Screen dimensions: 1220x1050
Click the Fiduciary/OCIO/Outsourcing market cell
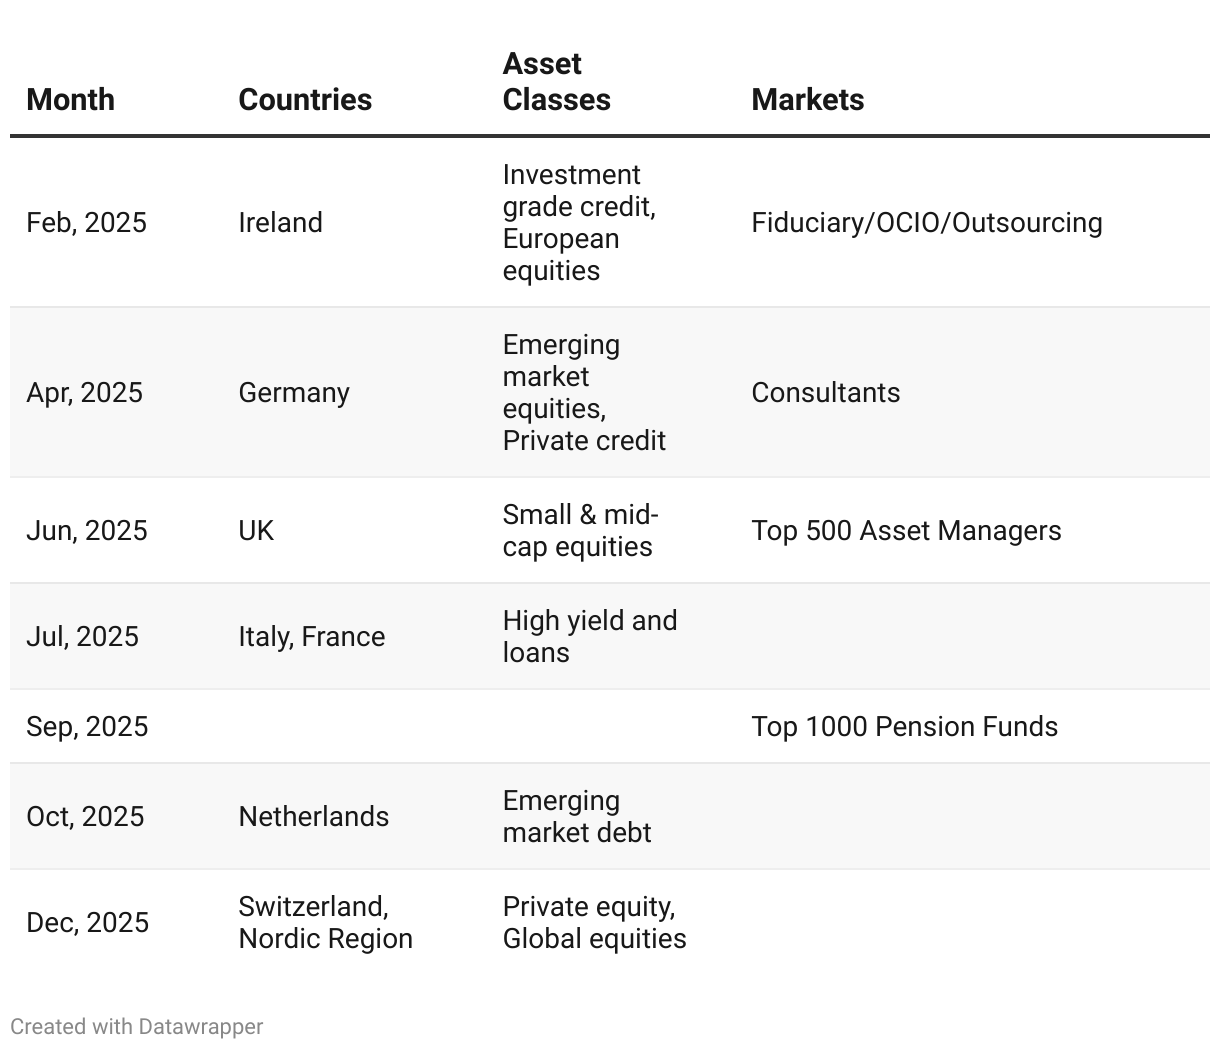[927, 223]
